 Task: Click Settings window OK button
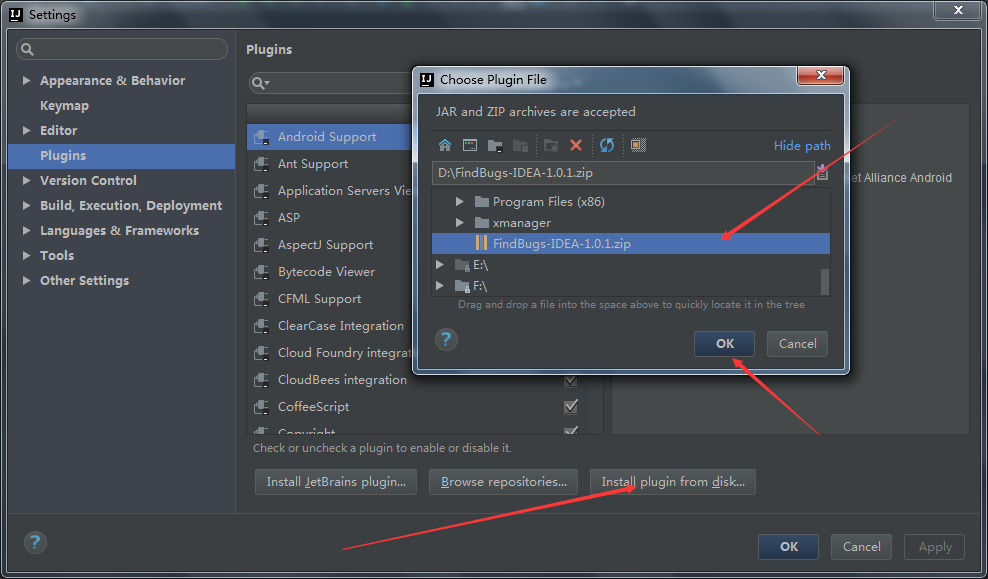(788, 547)
